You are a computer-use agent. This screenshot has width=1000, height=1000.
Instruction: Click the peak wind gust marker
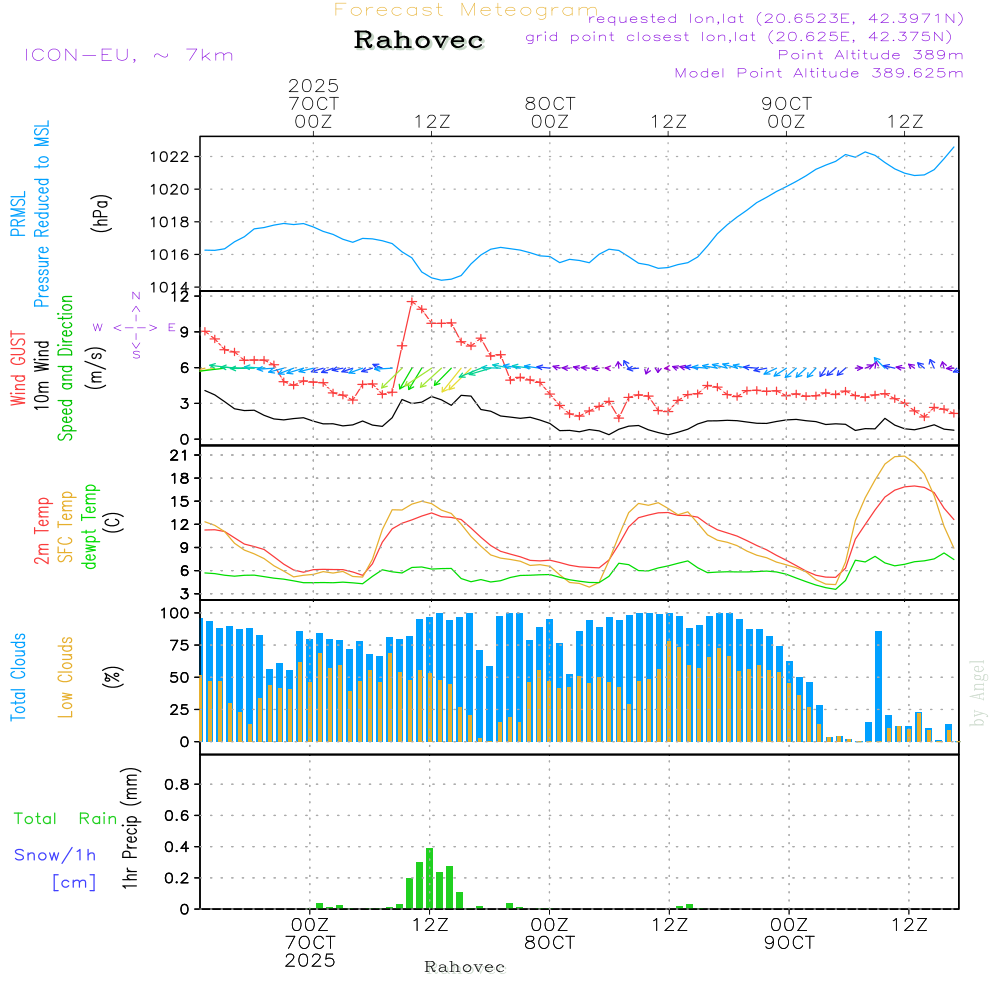[x=411, y=301]
